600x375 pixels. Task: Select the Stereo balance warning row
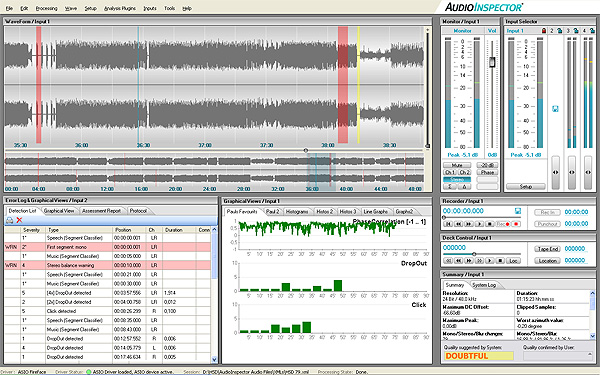point(108,265)
